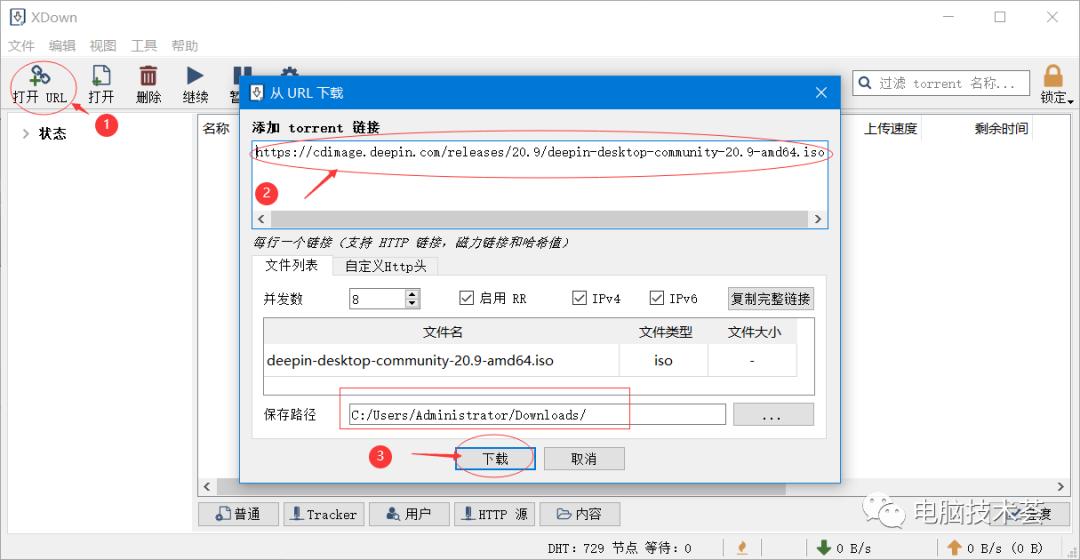Open the Help menu
This screenshot has height=560, width=1080.
[185, 45]
